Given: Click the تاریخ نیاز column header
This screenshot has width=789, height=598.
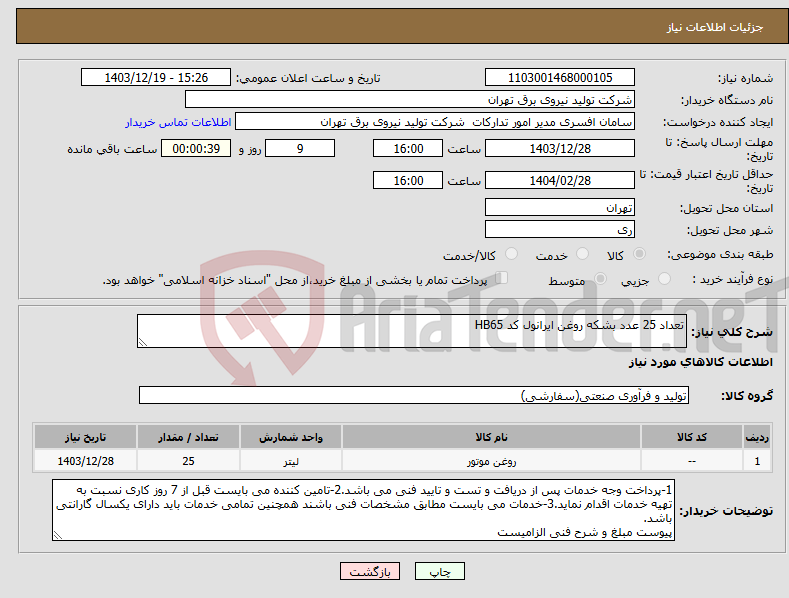Looking at the screenshot, I should tap(86, 437).
